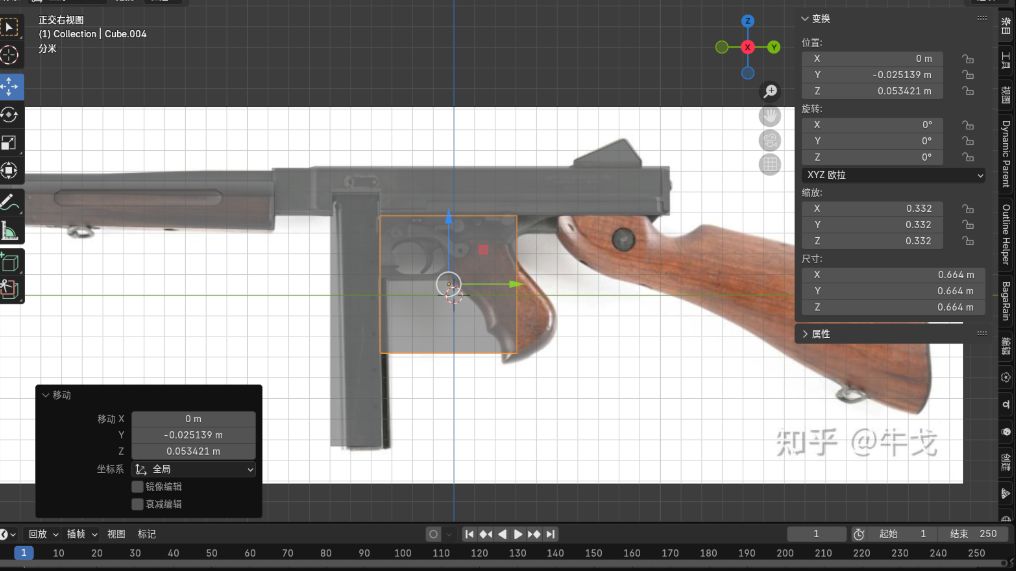1016x571 pixels.
Task: Click the 移动 X field 0 m
Action: click(193, 419)
